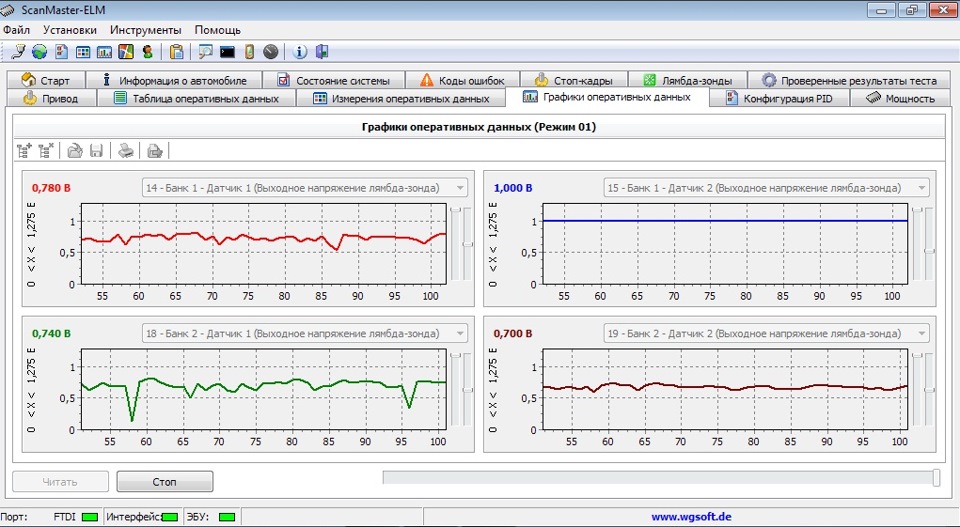The width and height of the screenshot is (960, 527).
Task: Click the Стоп button
Action: (165, 482)
